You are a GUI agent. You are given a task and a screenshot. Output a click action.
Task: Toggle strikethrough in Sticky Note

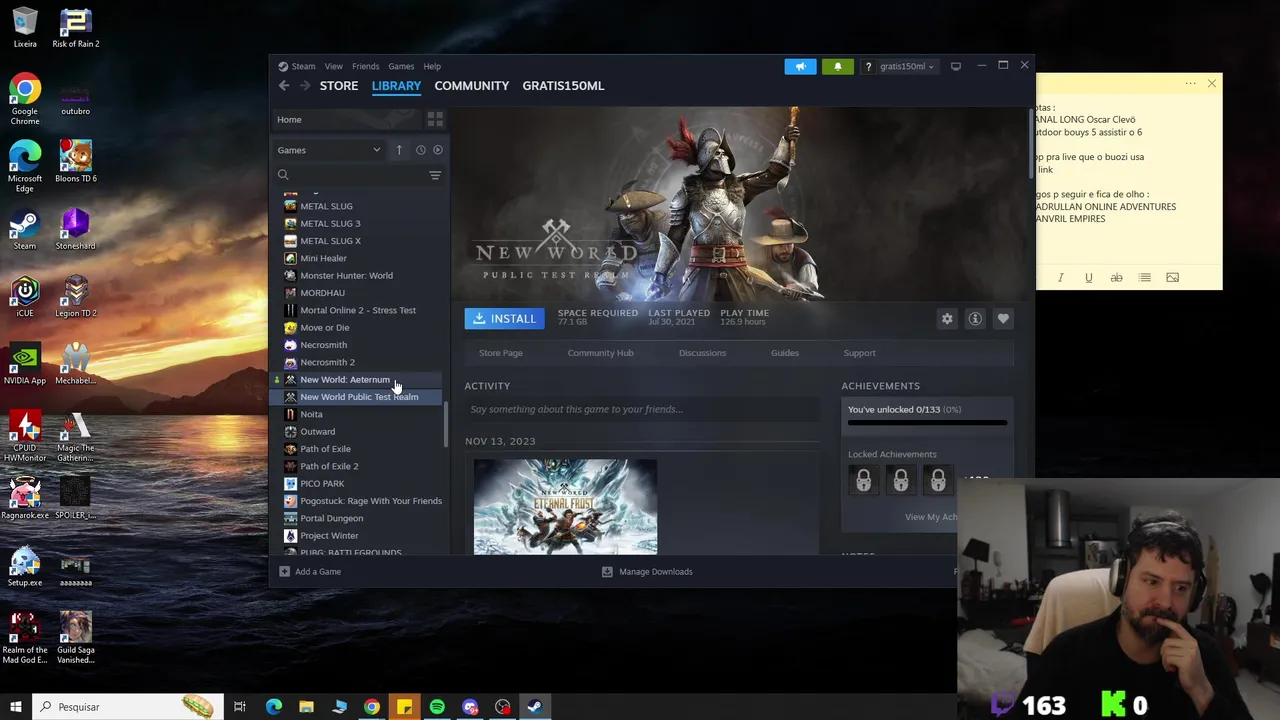[x=1116, y=278]
